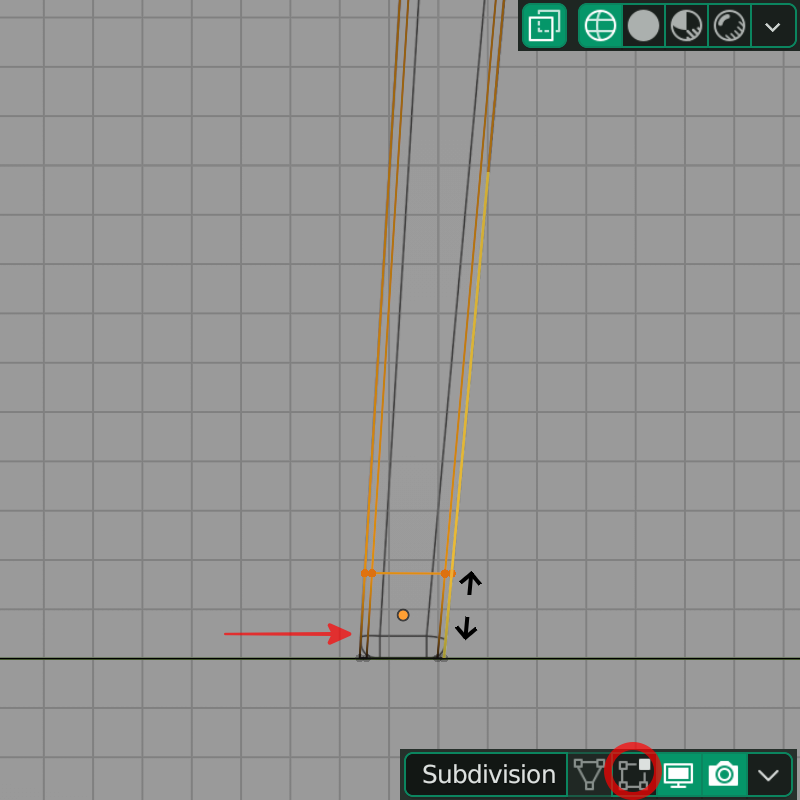Open the viewport shading options dropdown
800x800 pixels.
tap(773, 26)
